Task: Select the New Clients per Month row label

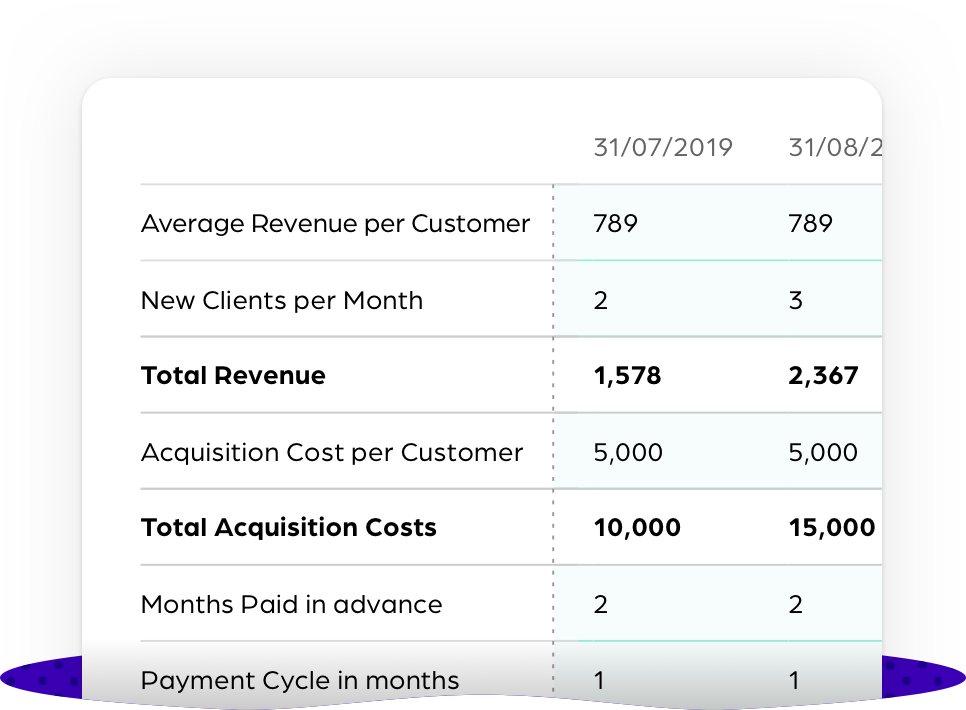Action: [282, 300]
